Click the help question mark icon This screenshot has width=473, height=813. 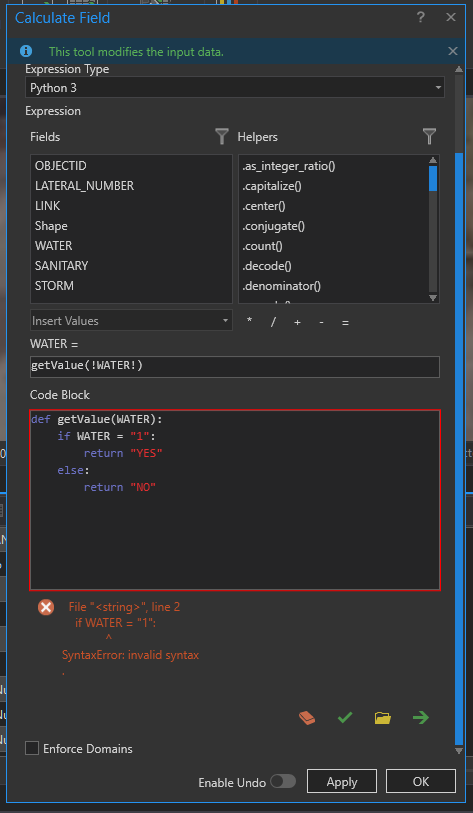point(421,18)
